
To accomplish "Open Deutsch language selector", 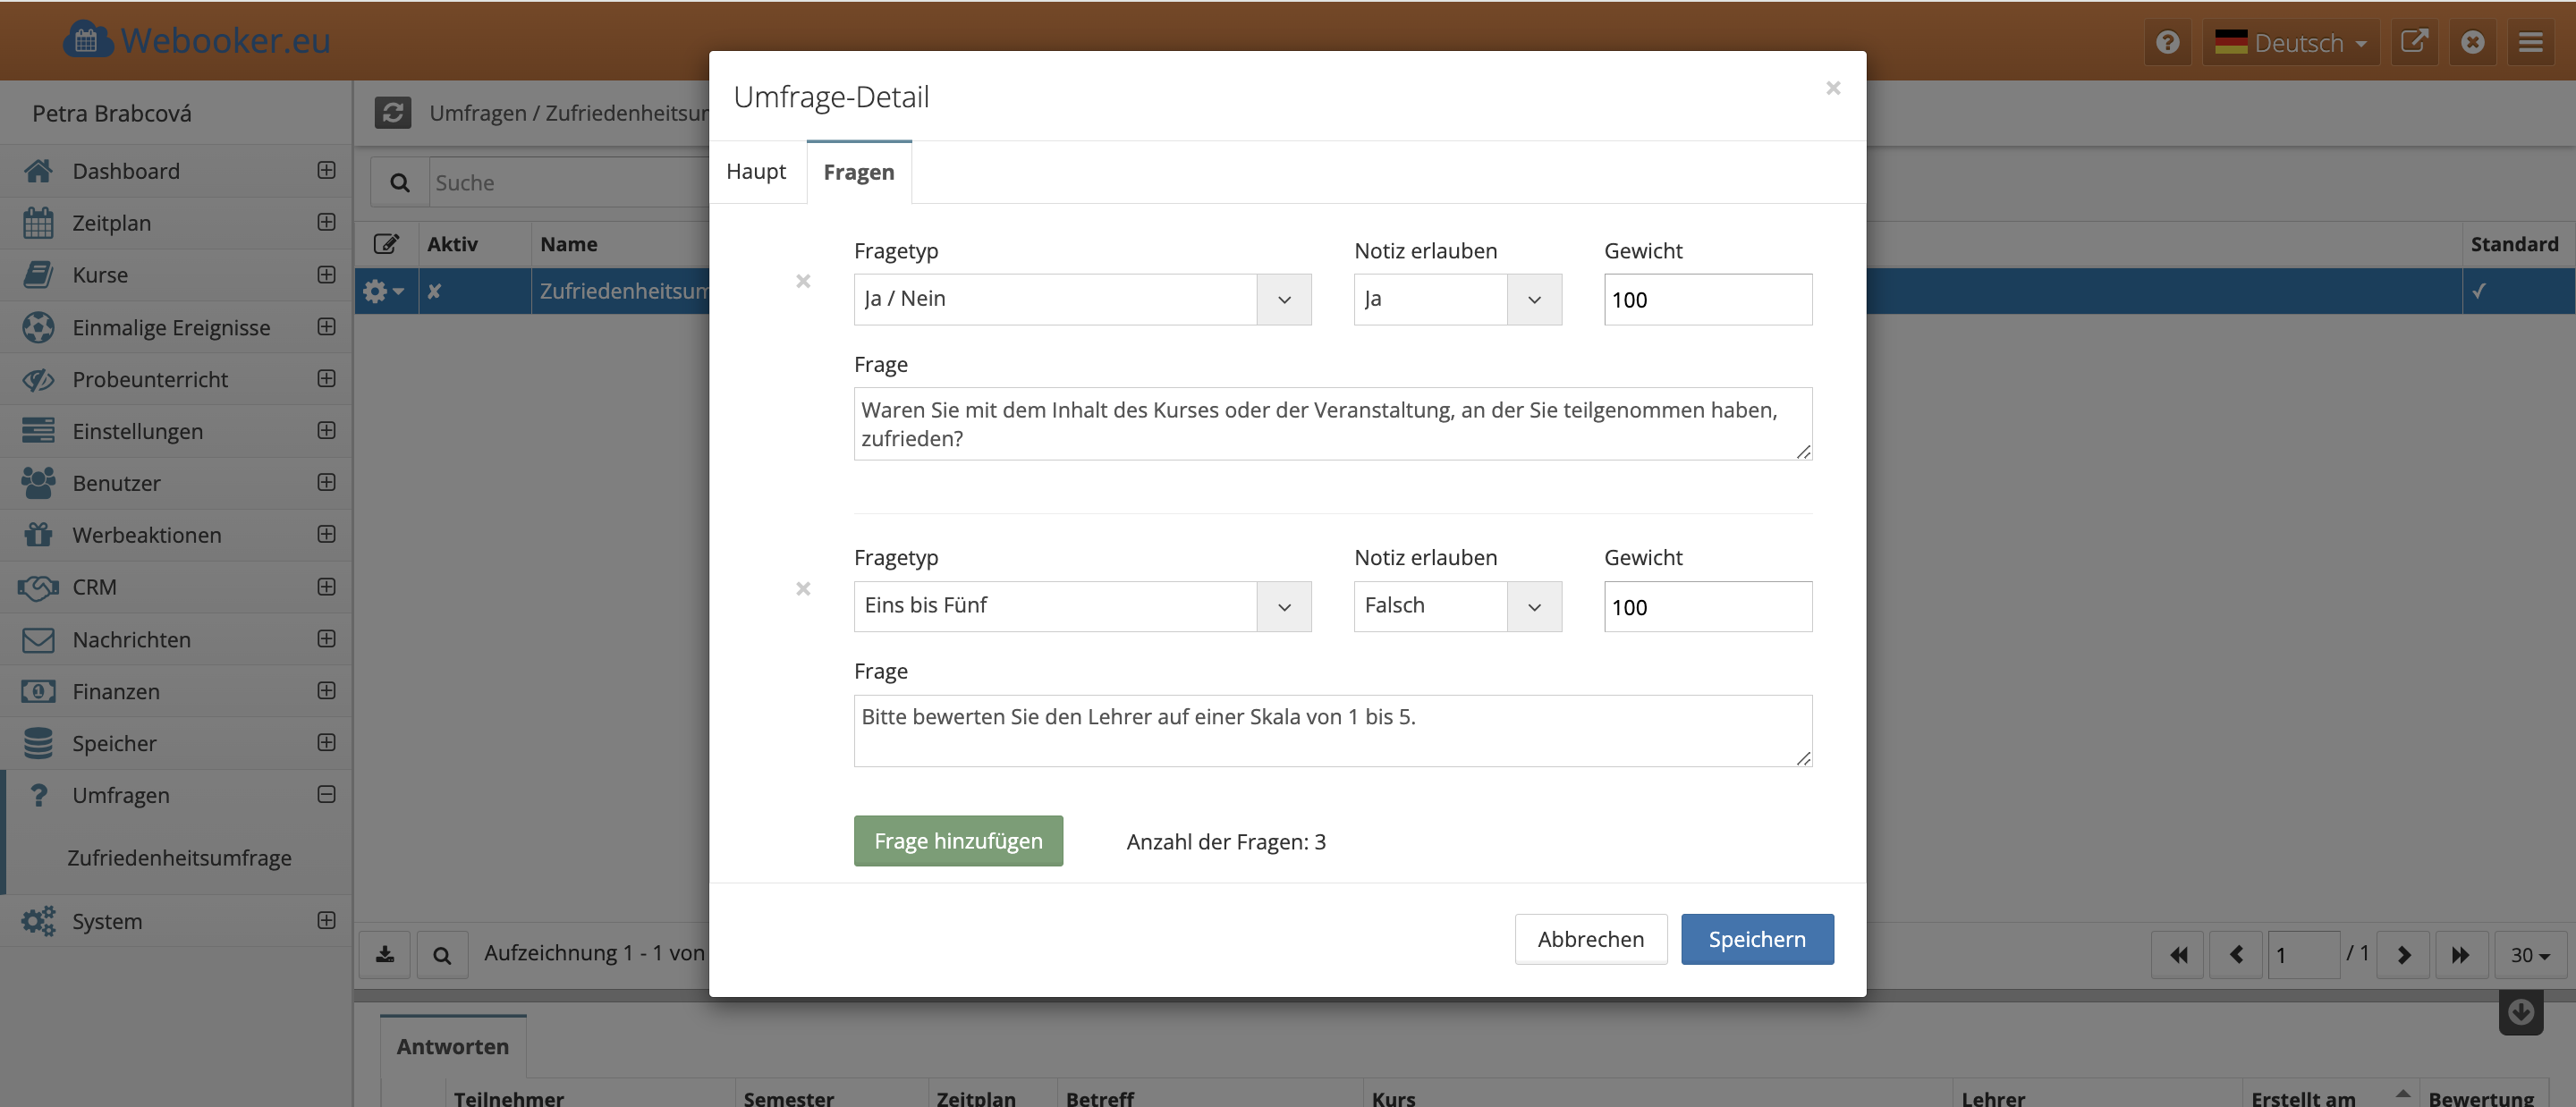I will [x=2290, y=42].
